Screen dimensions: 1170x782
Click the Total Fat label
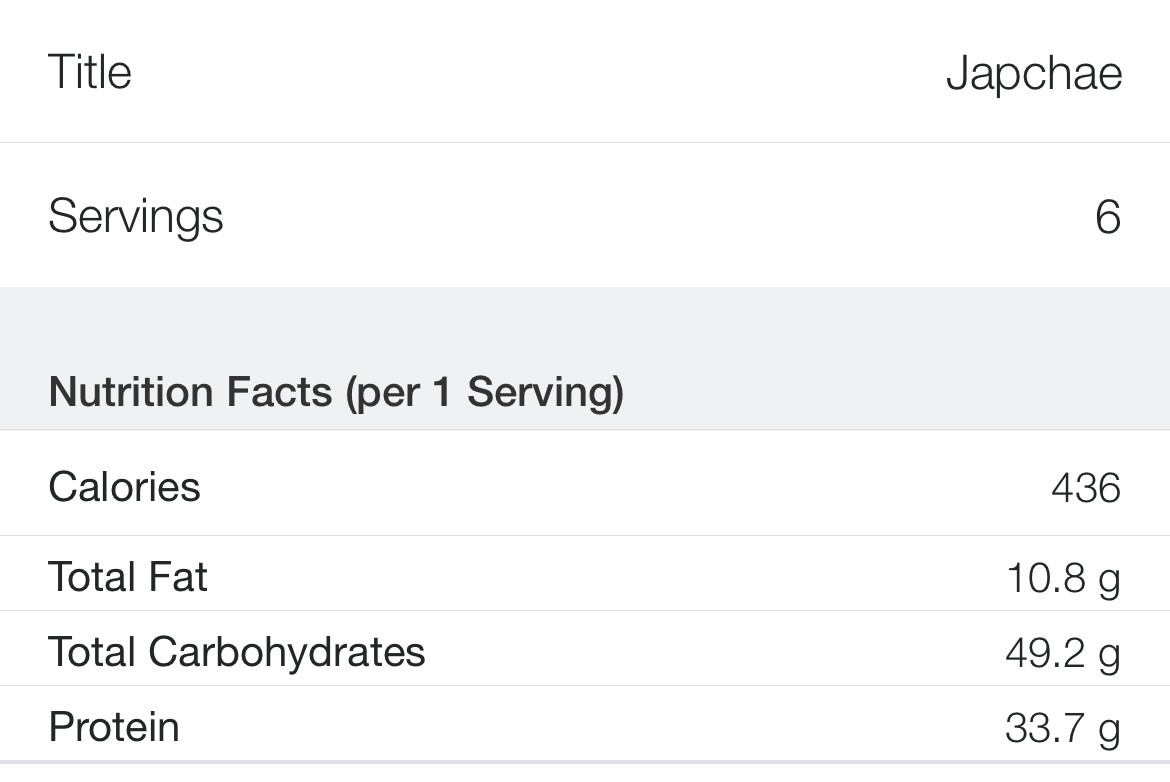tap(128, 577)
